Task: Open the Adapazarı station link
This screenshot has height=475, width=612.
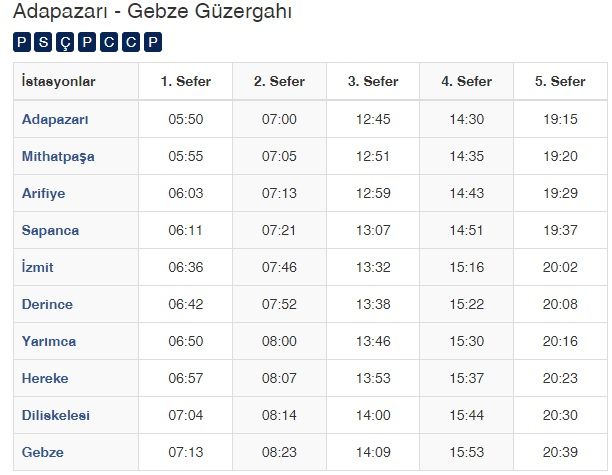Action: 55,119
